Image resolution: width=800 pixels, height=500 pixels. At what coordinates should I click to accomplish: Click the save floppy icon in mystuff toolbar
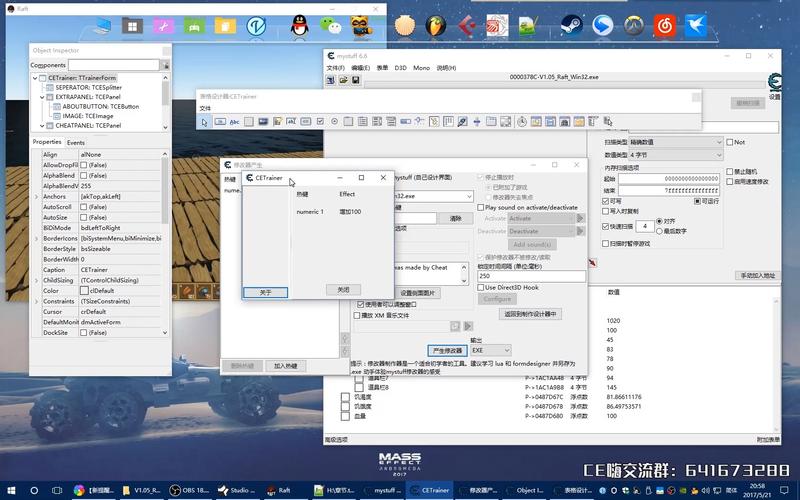click(x=356, y=80)
